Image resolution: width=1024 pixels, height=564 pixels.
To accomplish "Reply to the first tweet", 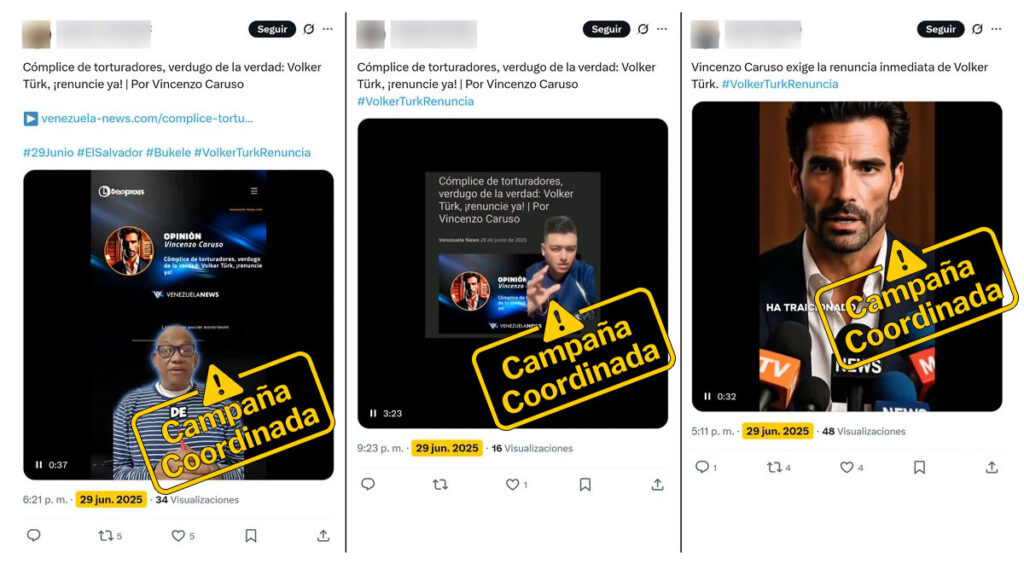I will tap(34, 535).
